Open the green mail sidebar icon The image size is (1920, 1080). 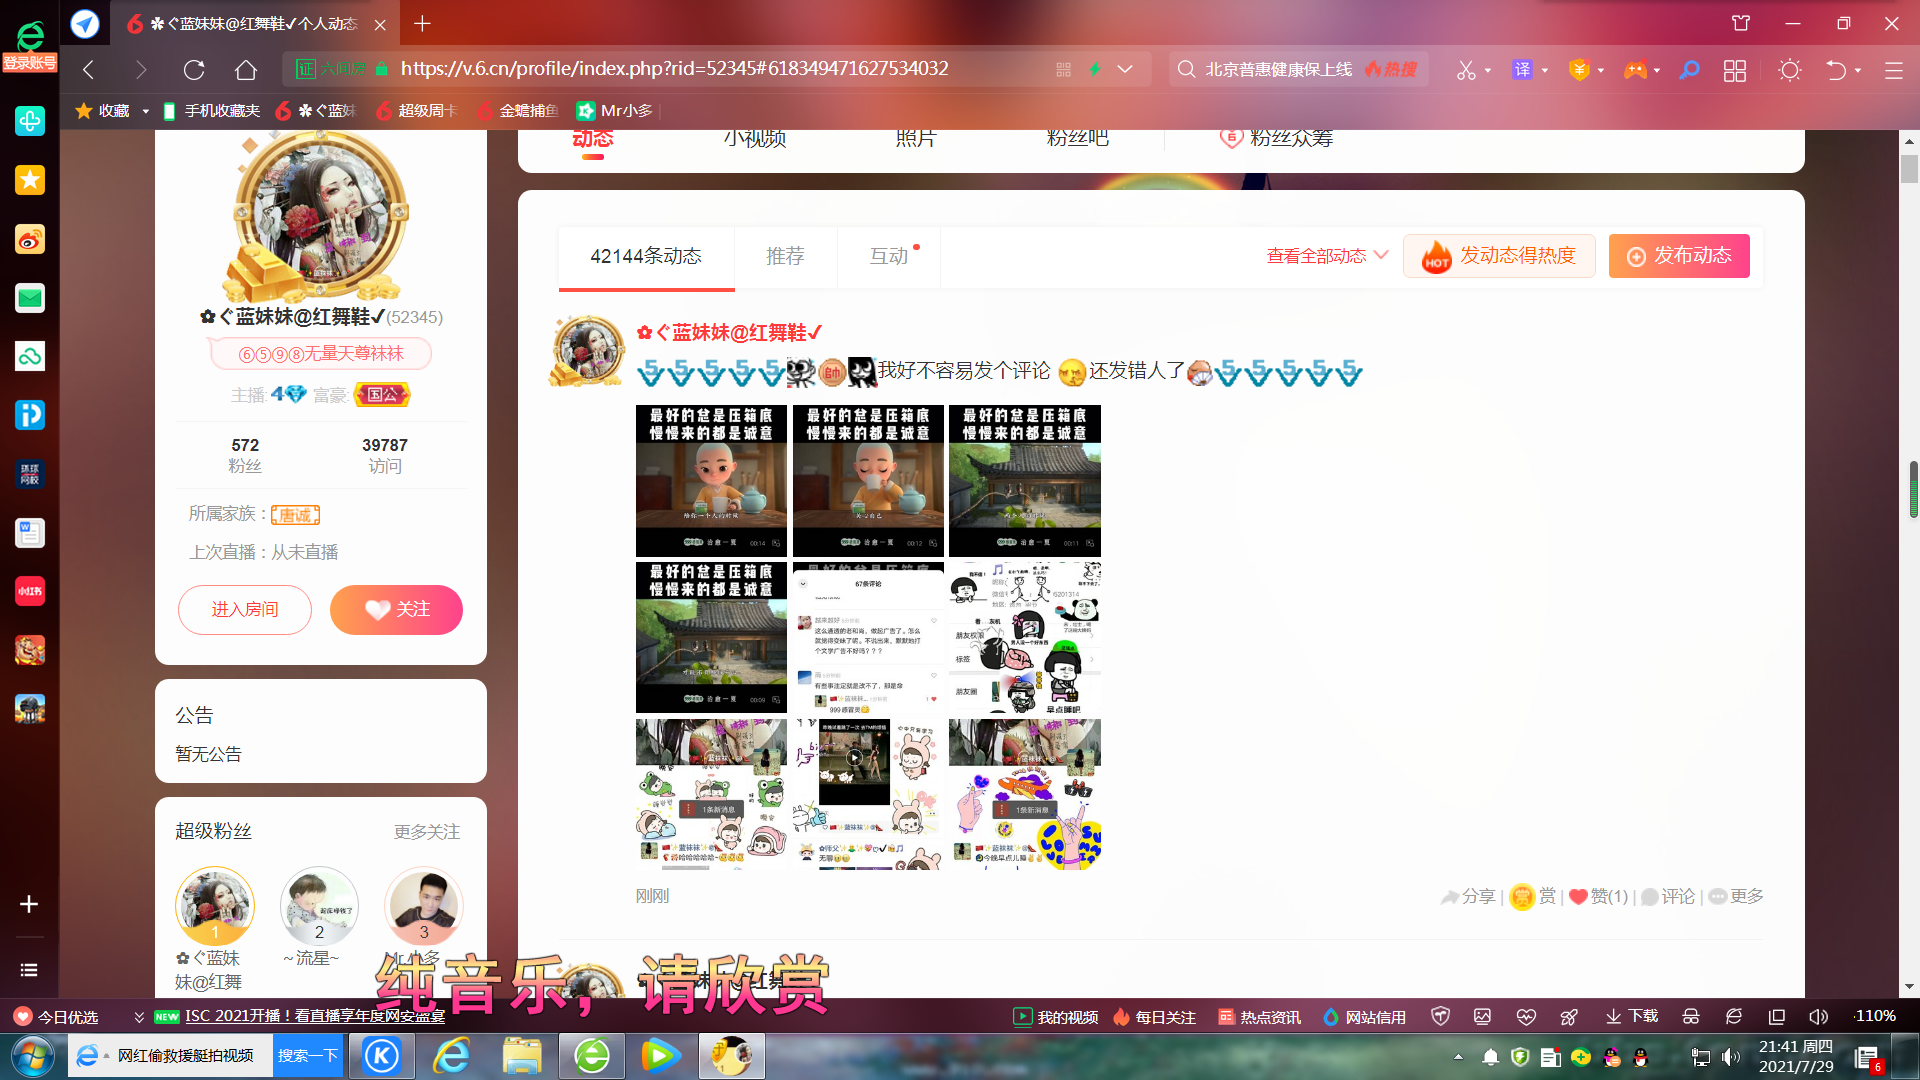pyautogui.click(x=30, y=298)
